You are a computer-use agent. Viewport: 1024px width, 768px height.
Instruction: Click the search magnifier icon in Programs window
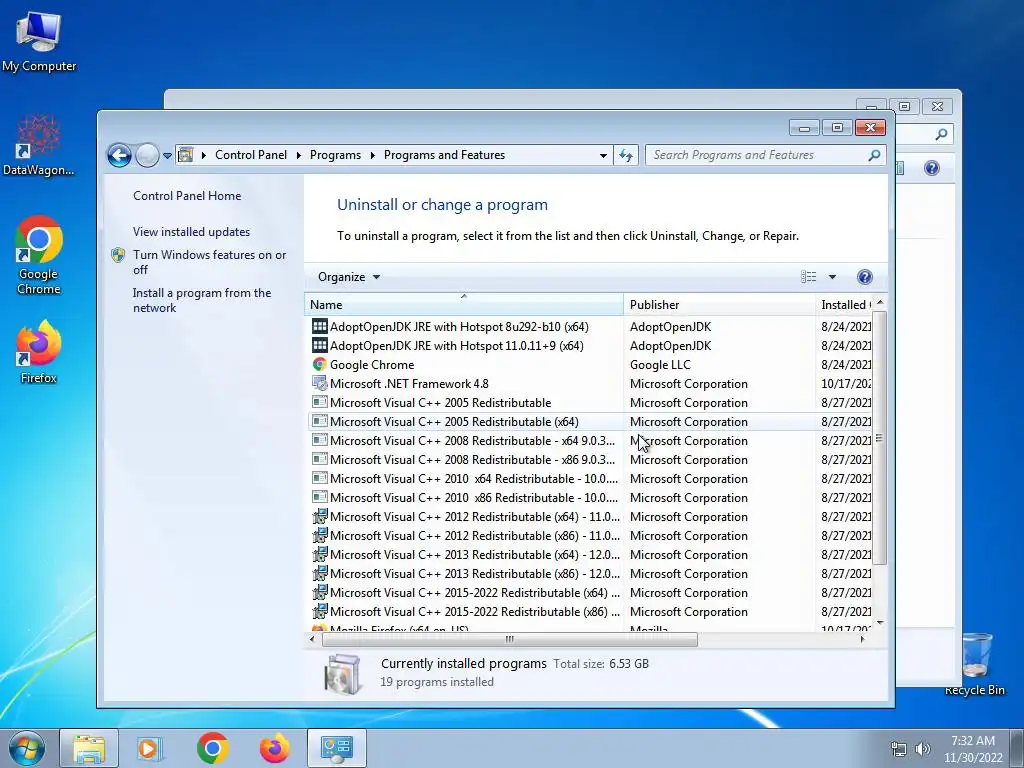pos(874,155)
